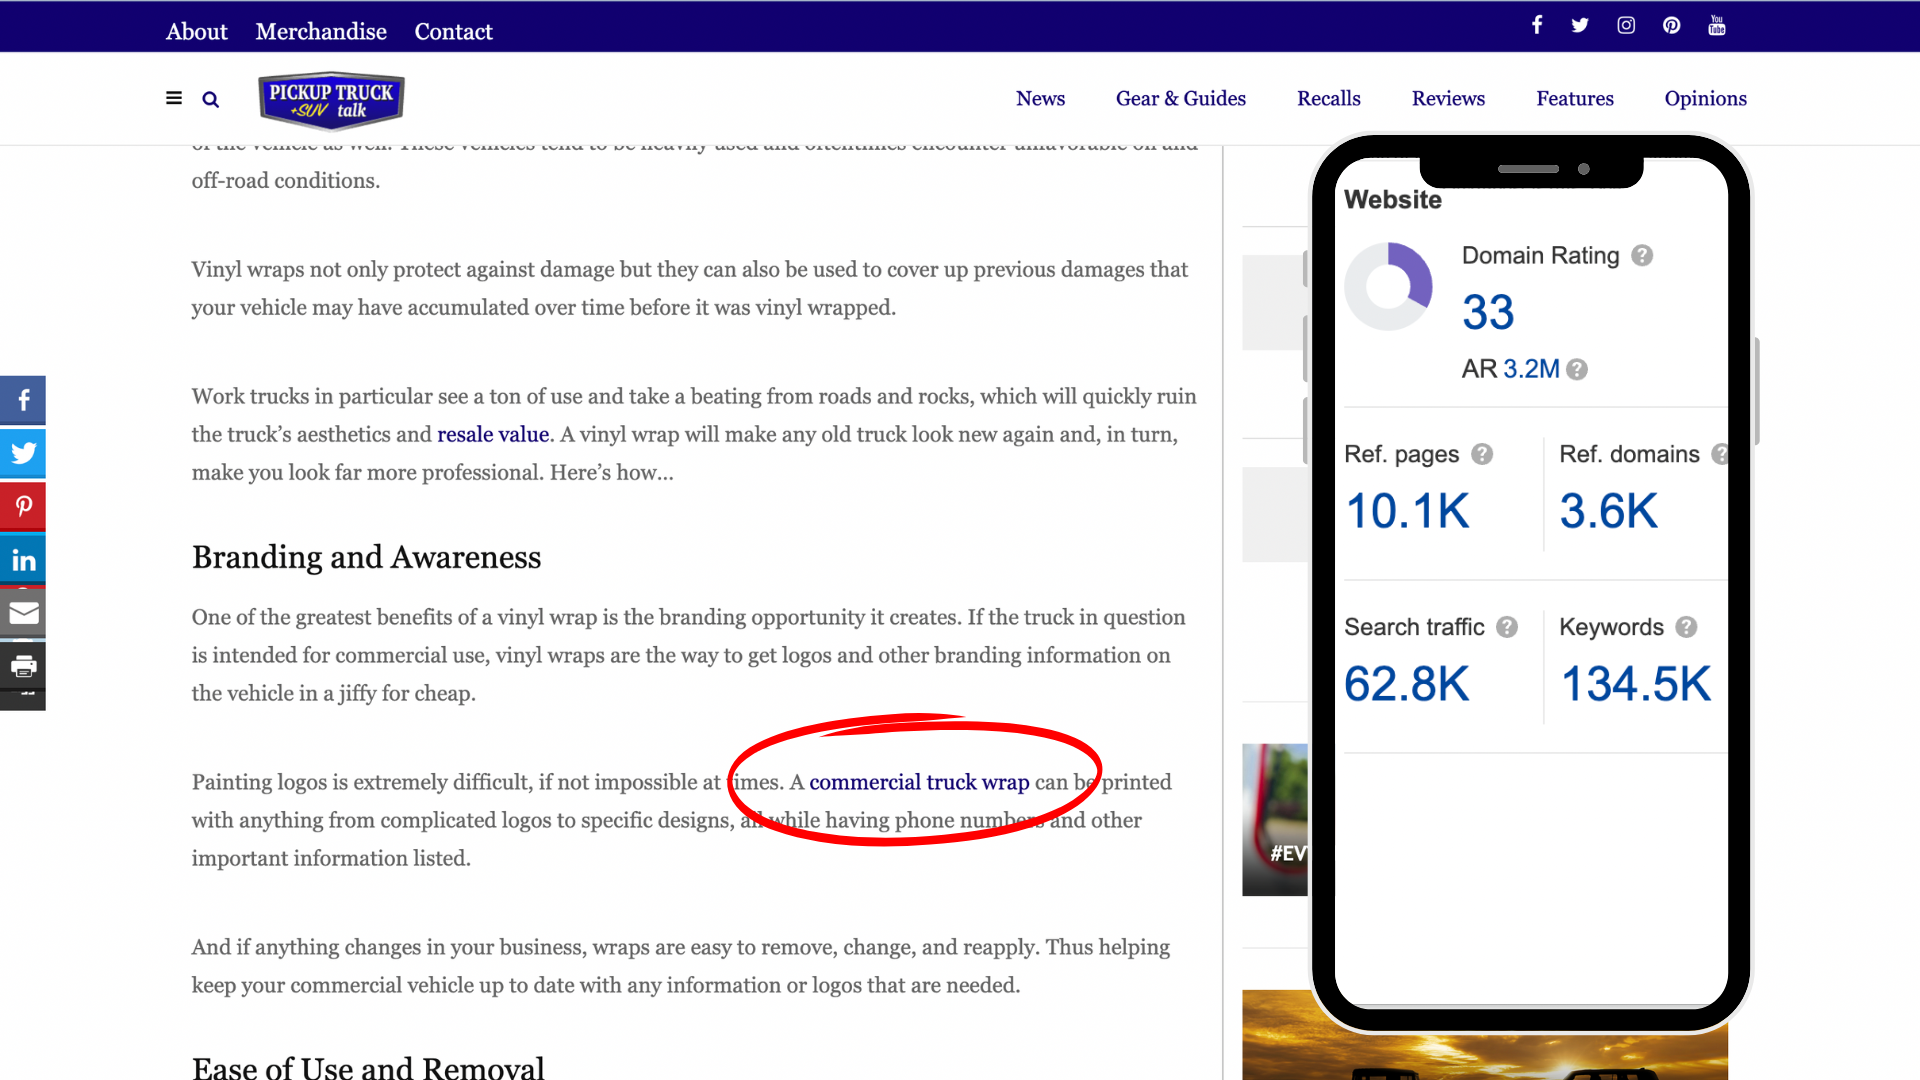Follow the 'resale value' link

click(493, 434)
